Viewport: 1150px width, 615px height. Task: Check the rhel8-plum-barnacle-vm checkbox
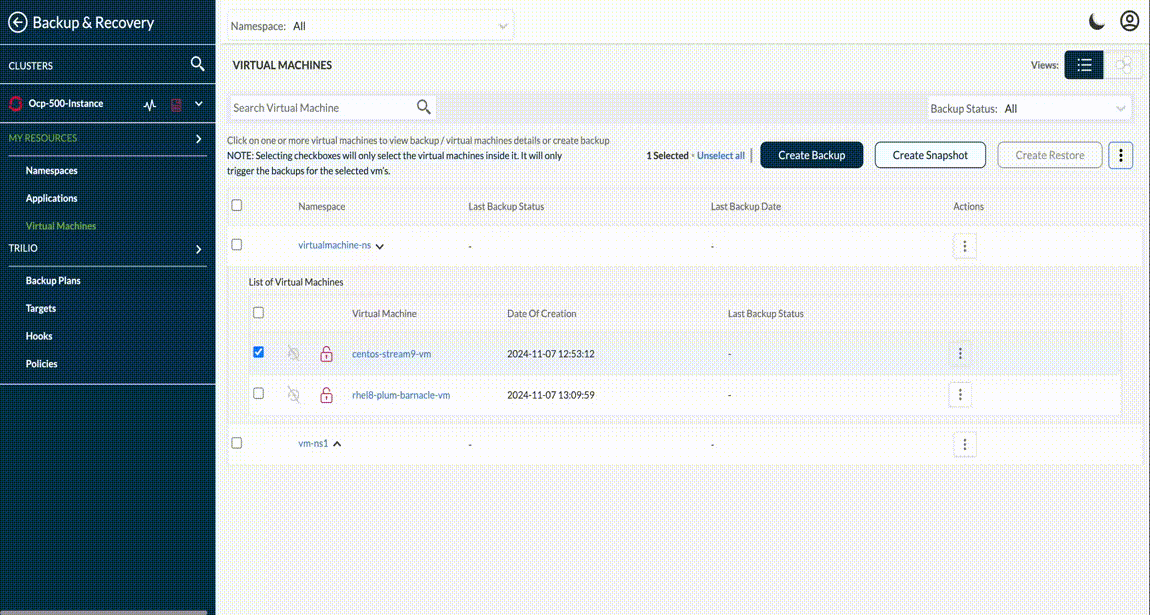point(259,394)
